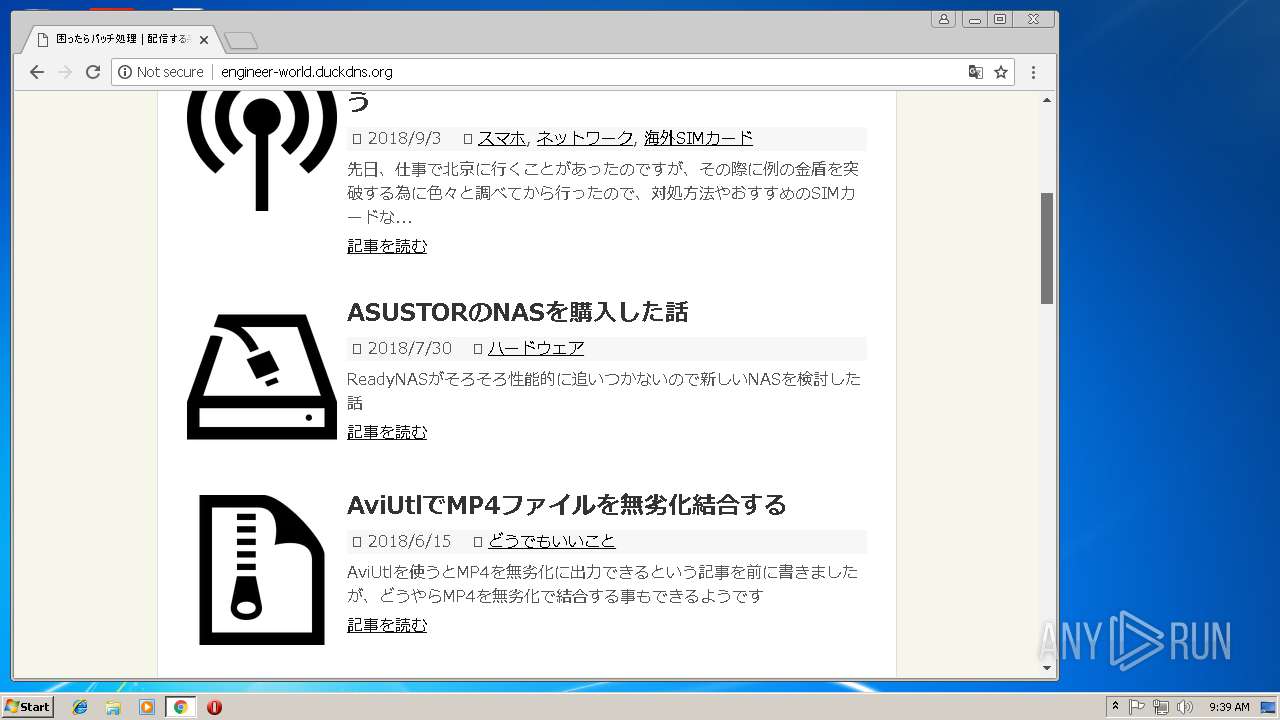Bookmark this page with the star
The image size is (1280, 720).
(x=1000, y=72)
